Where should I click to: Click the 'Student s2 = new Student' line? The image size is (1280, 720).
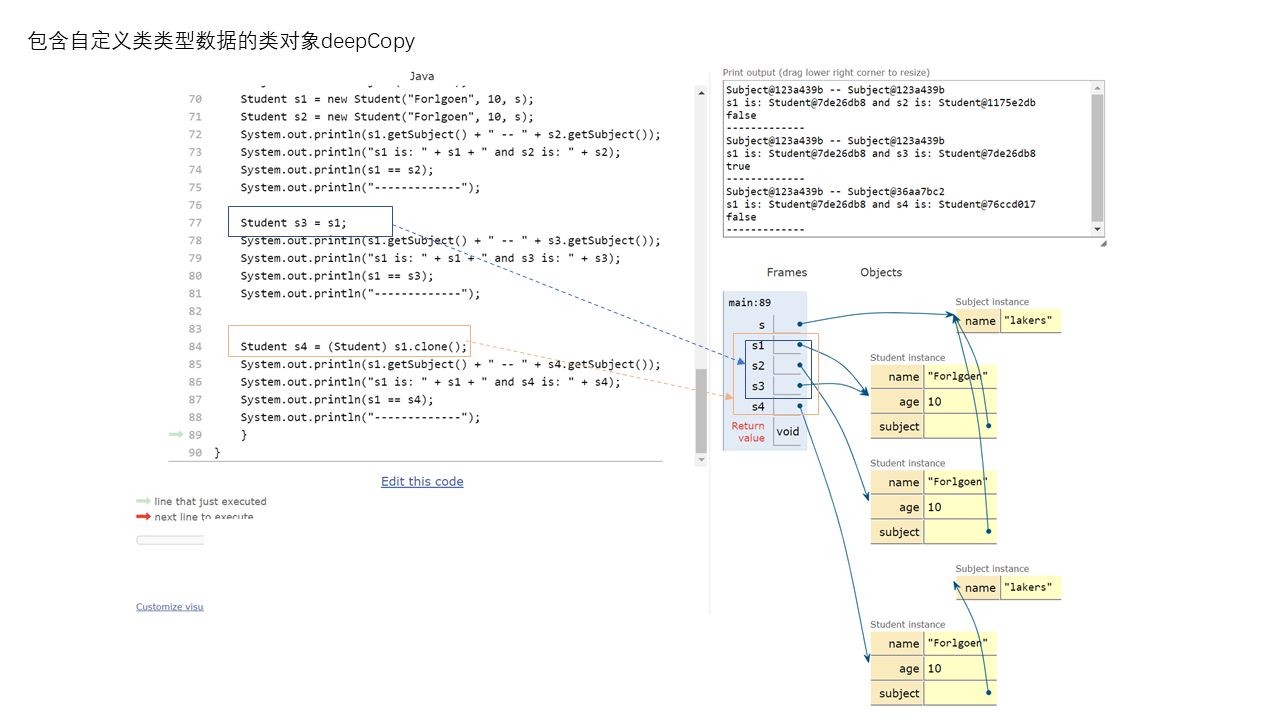[387, 117]
